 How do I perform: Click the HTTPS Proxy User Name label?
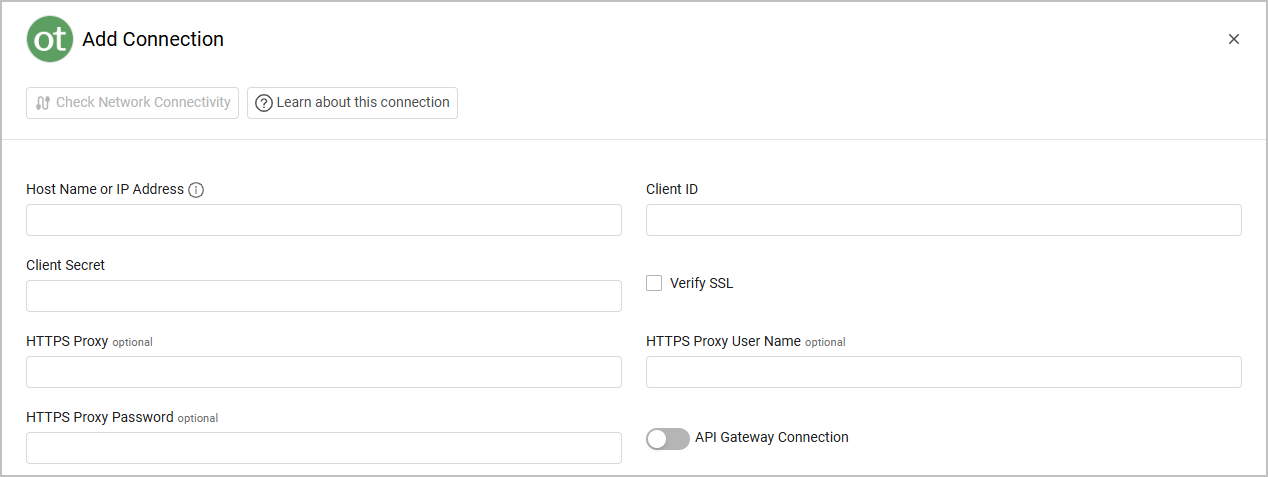pos(723,341)
